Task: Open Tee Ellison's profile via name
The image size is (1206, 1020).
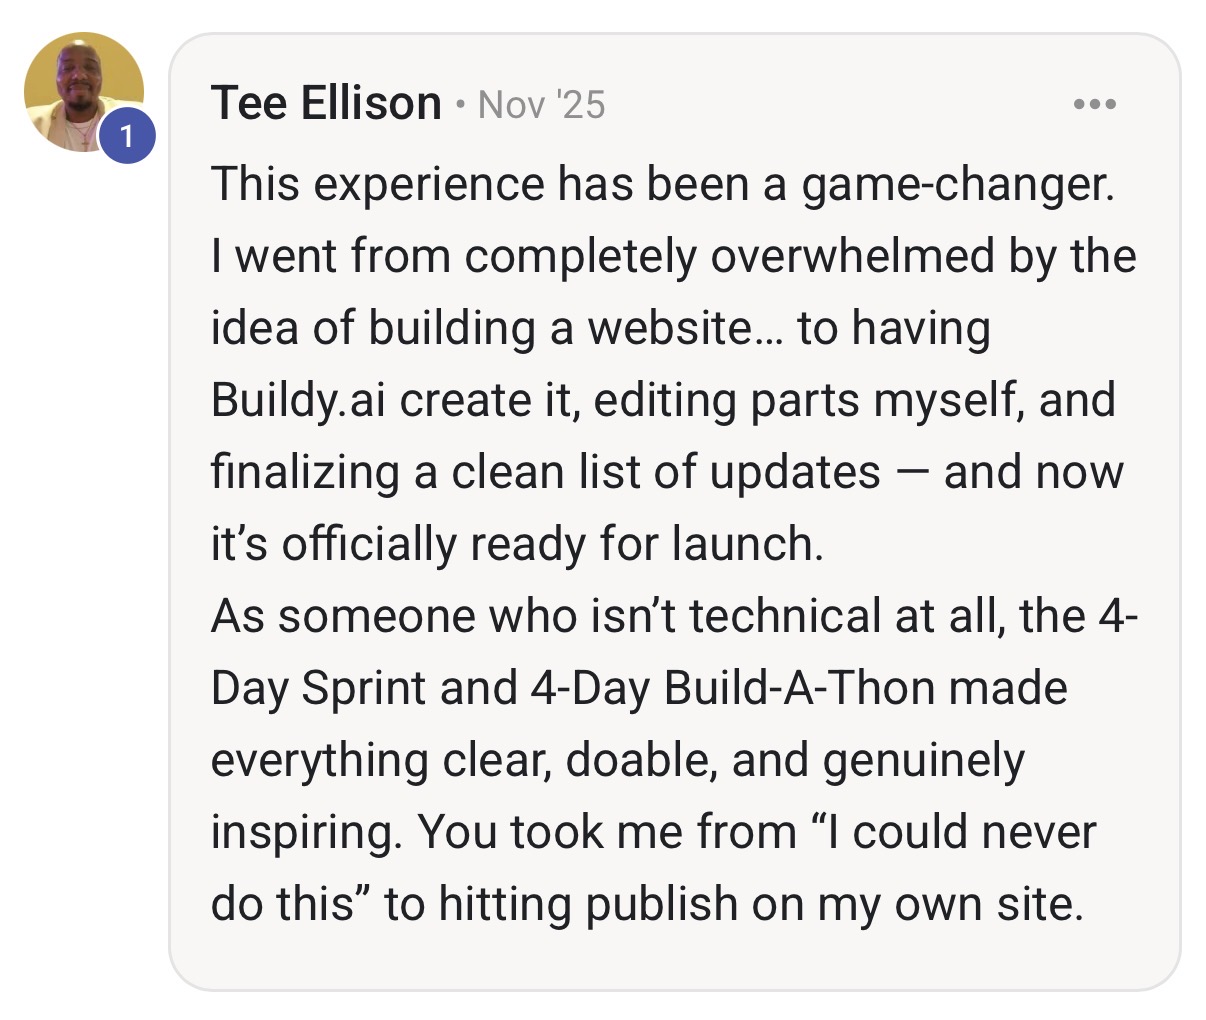Action: (x=326, y=104)
